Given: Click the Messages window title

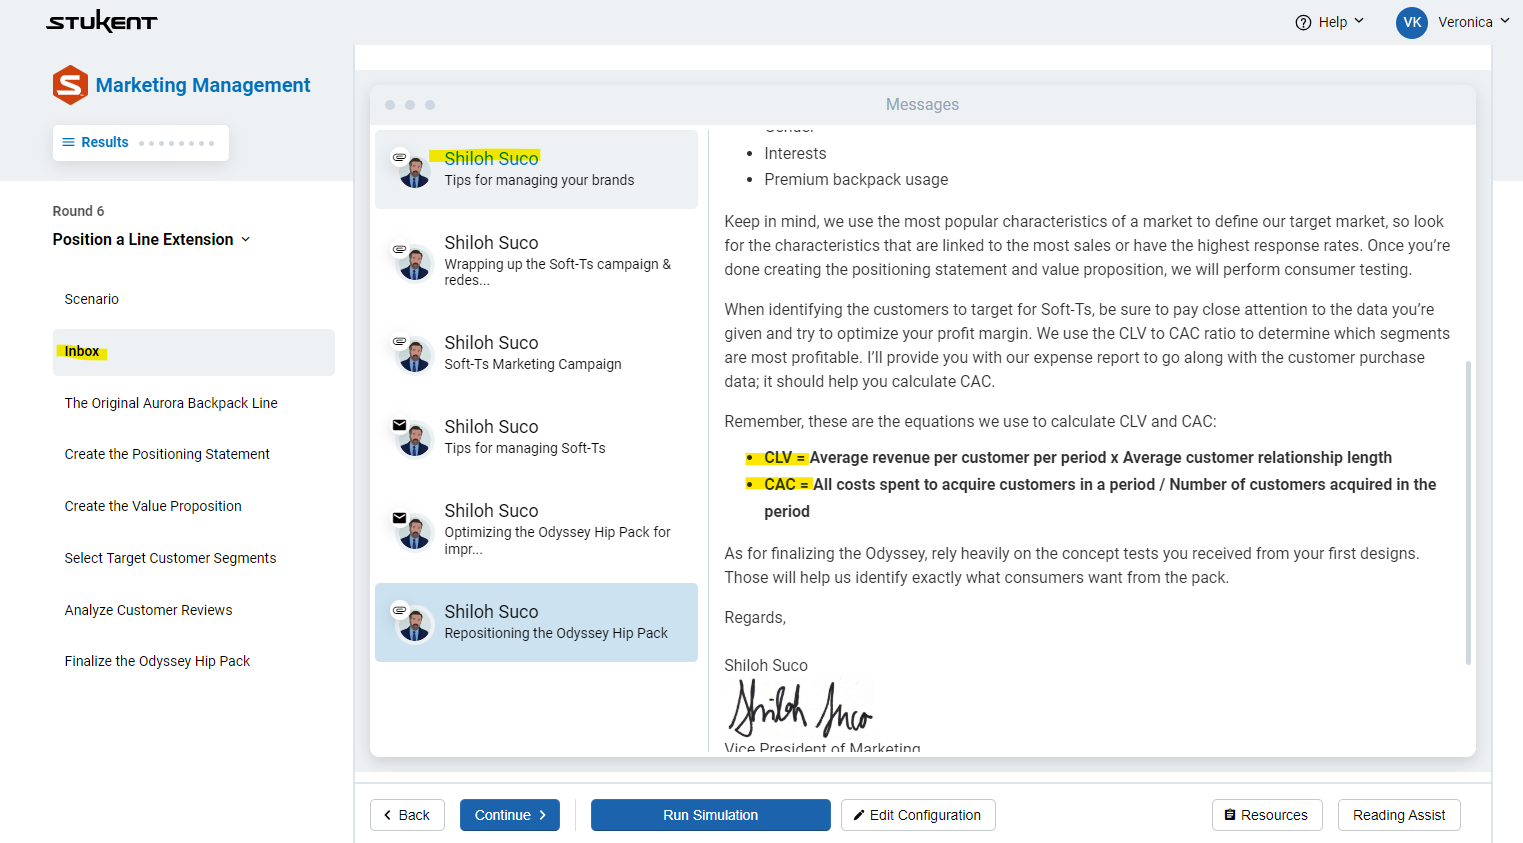Looking at the screenshot, I should point(922,104).
